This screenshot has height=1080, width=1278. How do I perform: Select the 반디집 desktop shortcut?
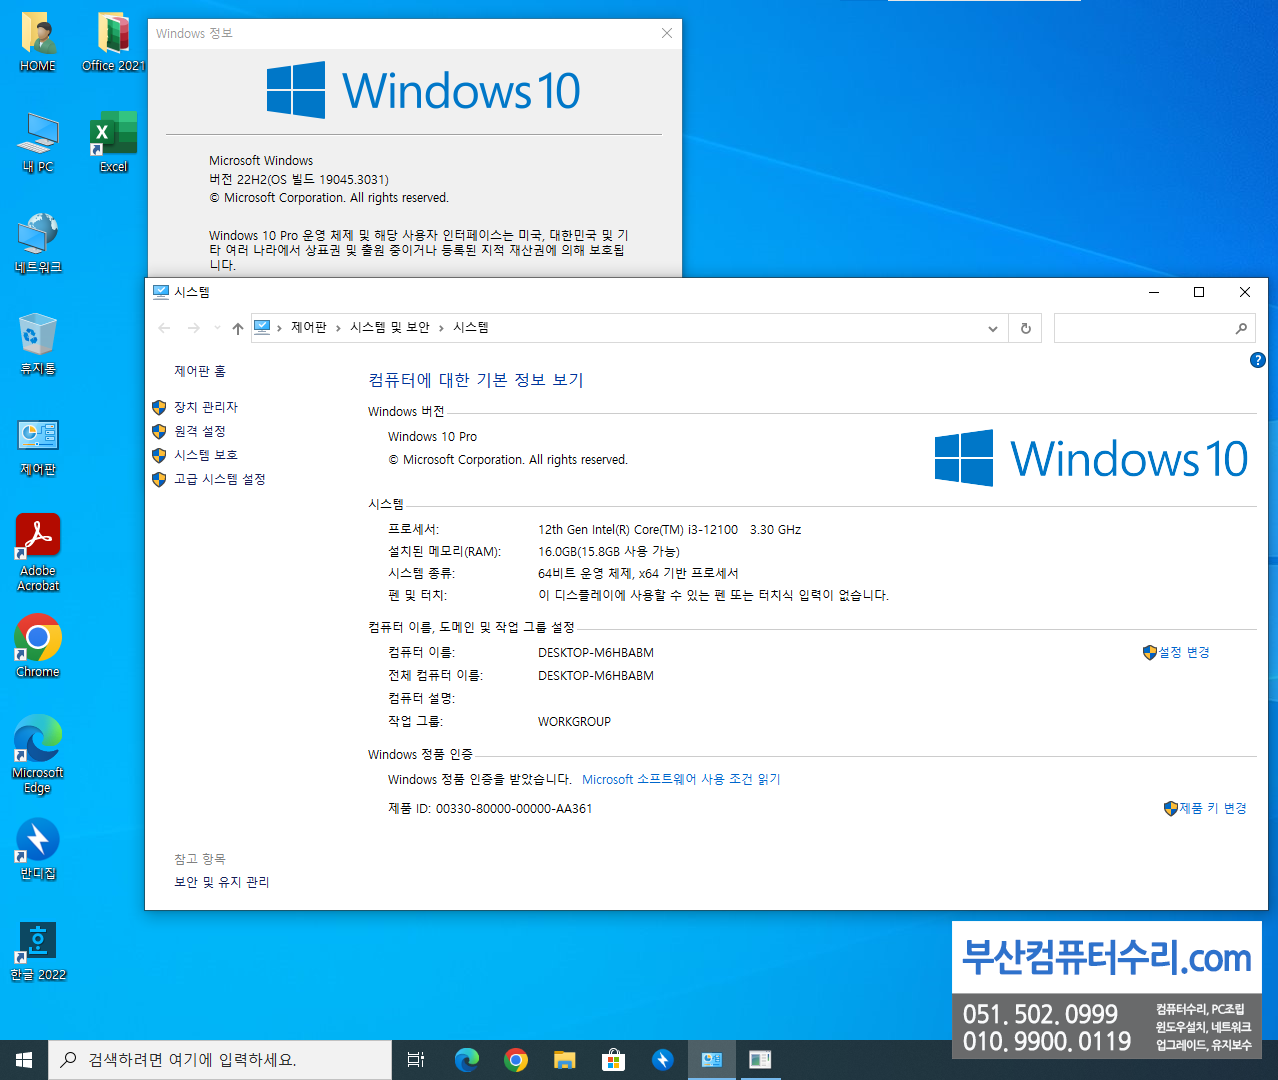pyautogui.click(x=38, y=850)
